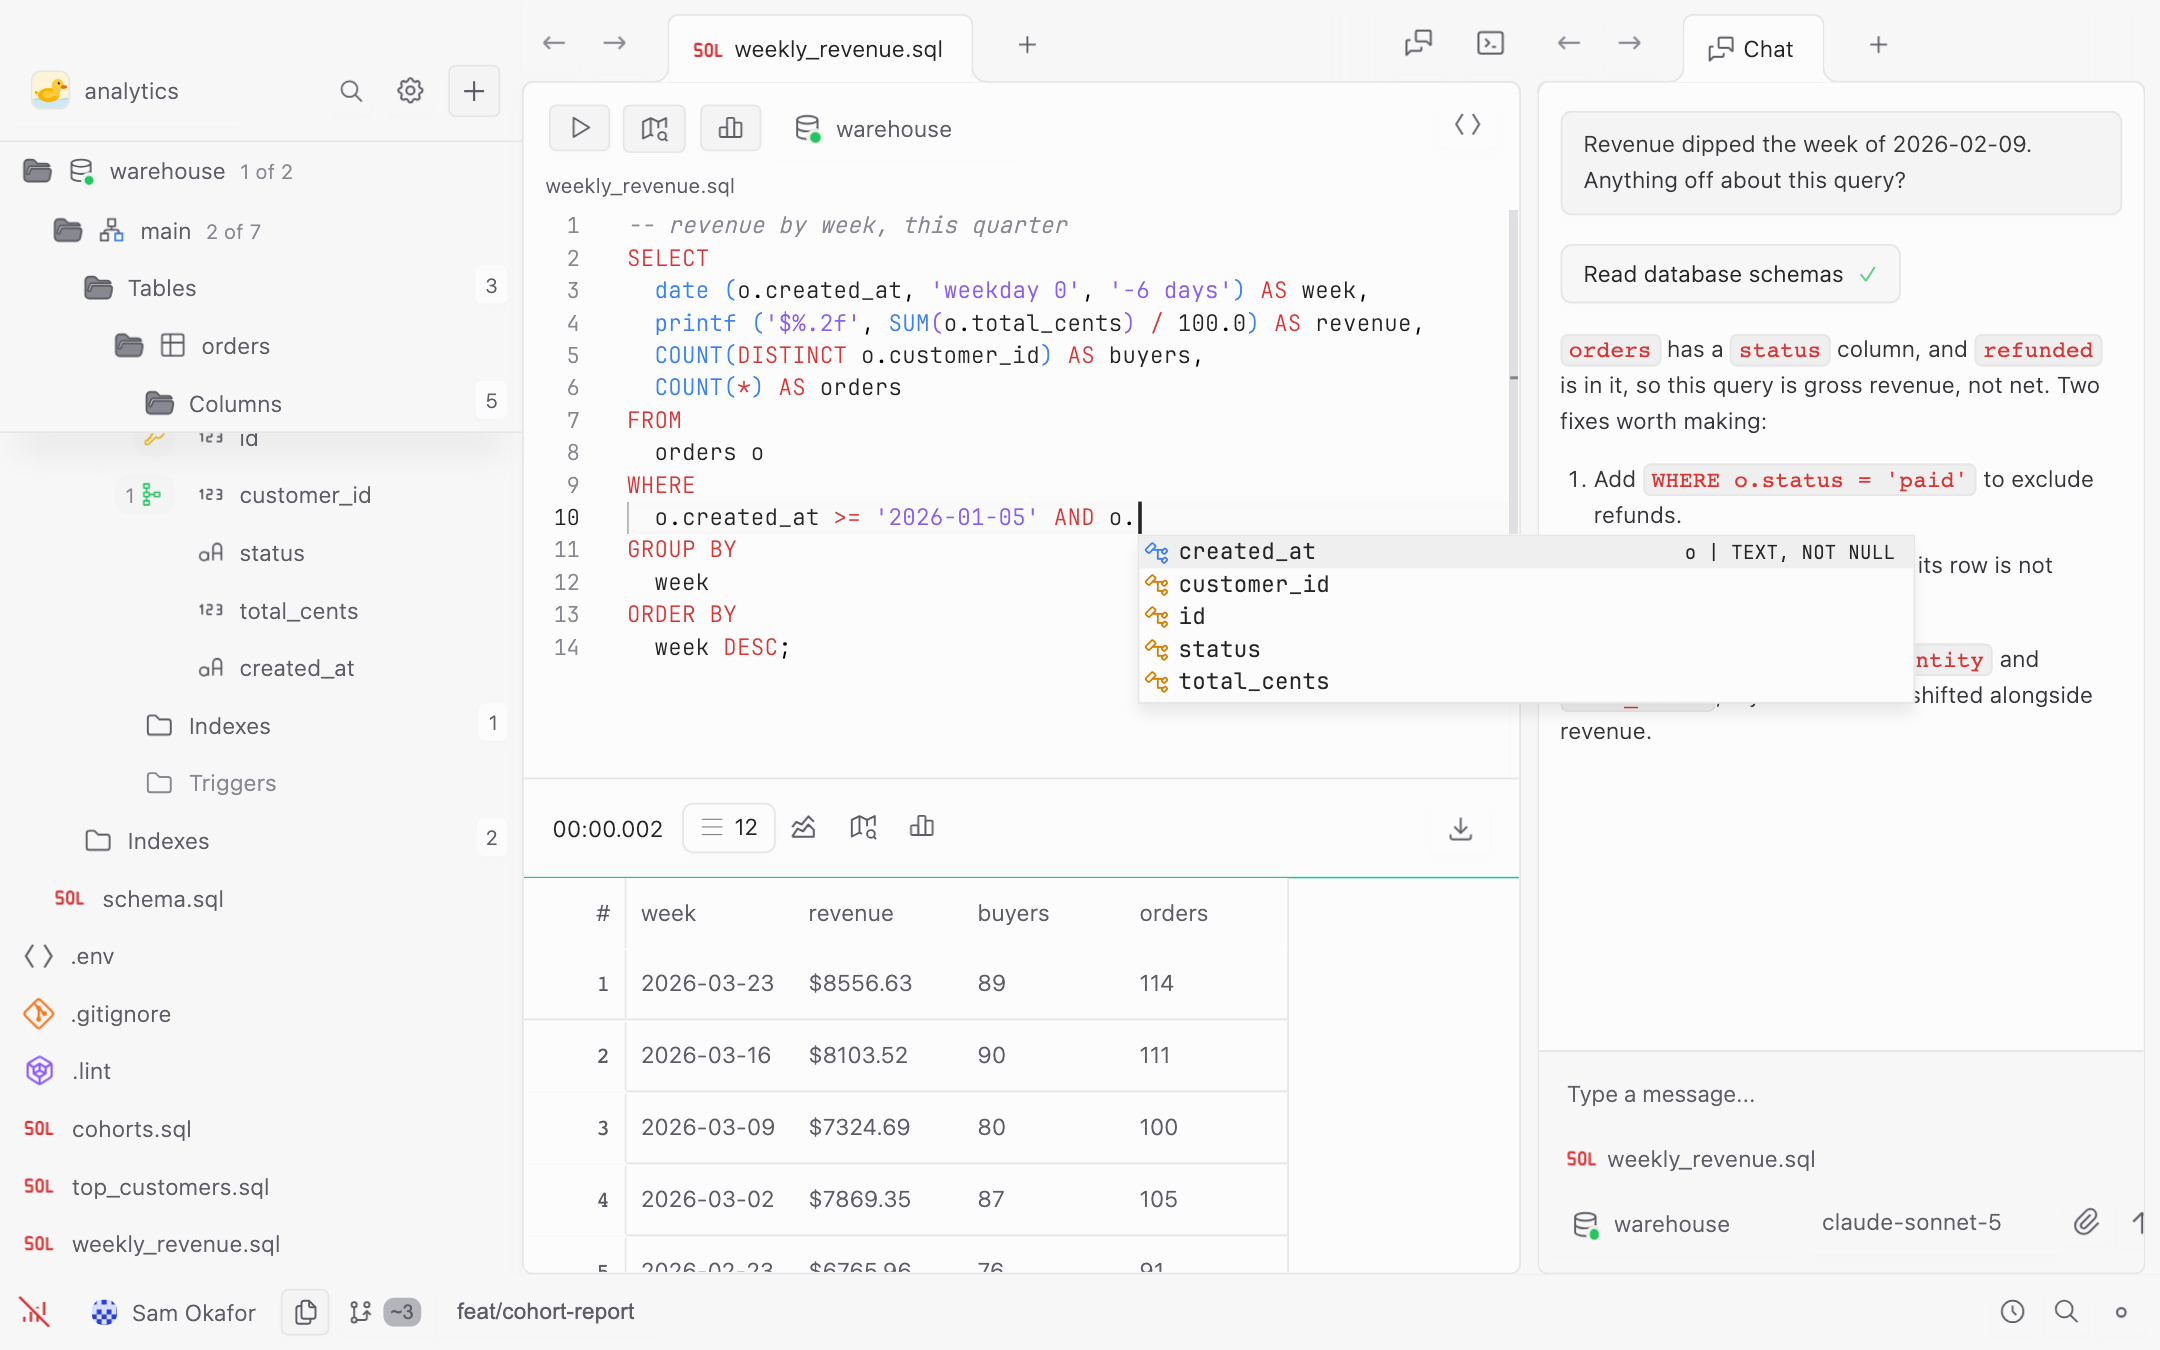Open a new chat tab
This screenshot has width=2160, height=1350.
1879,45
